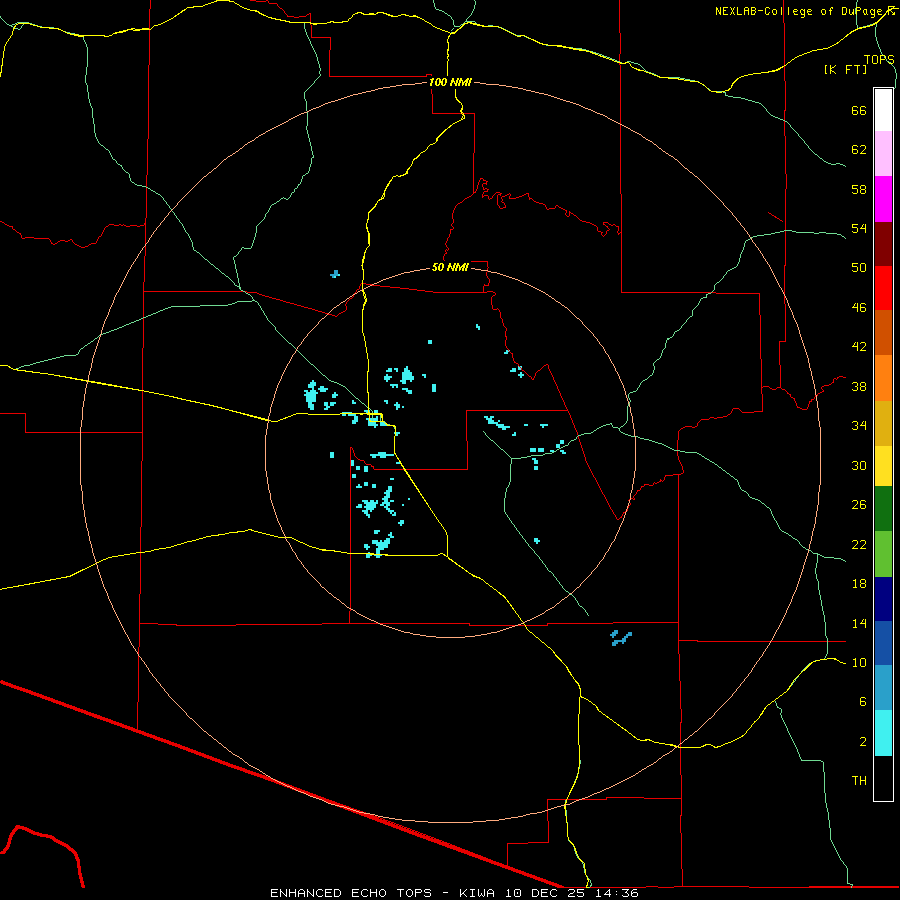900x900 pixels.
Task: Select legend value "50" beside the color bar
Action: [859, 268]
